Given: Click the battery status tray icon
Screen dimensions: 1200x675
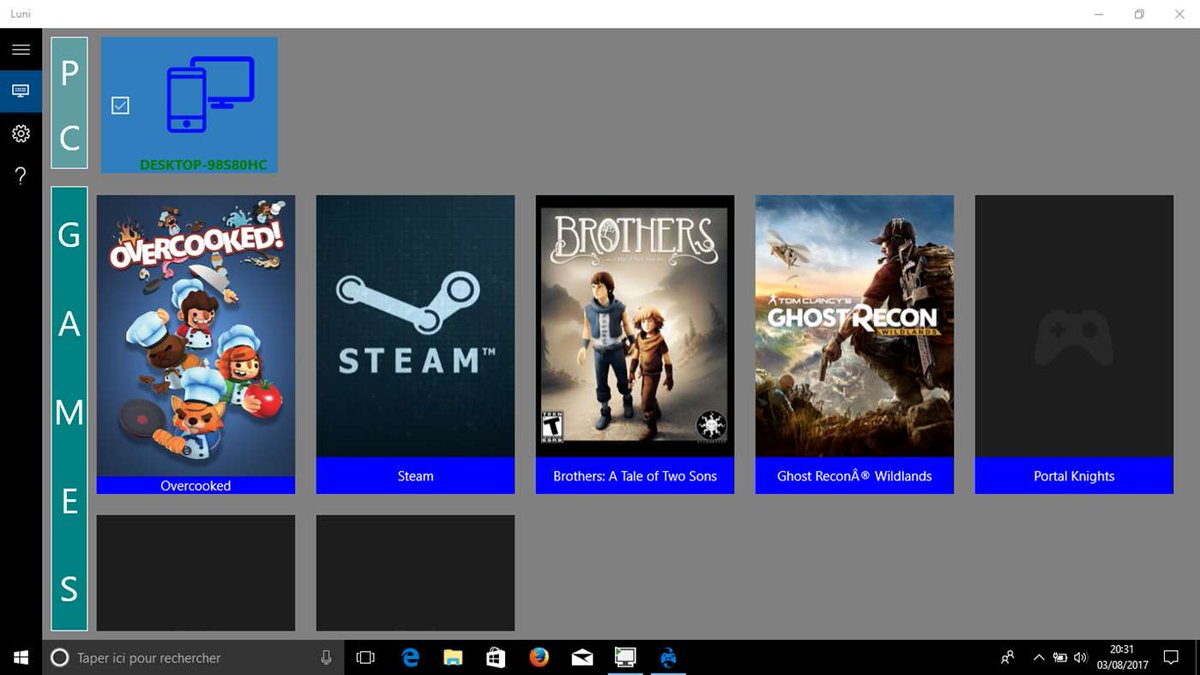Looking at the screenshot, I should pyautogui.click(x=1059, y=657).
